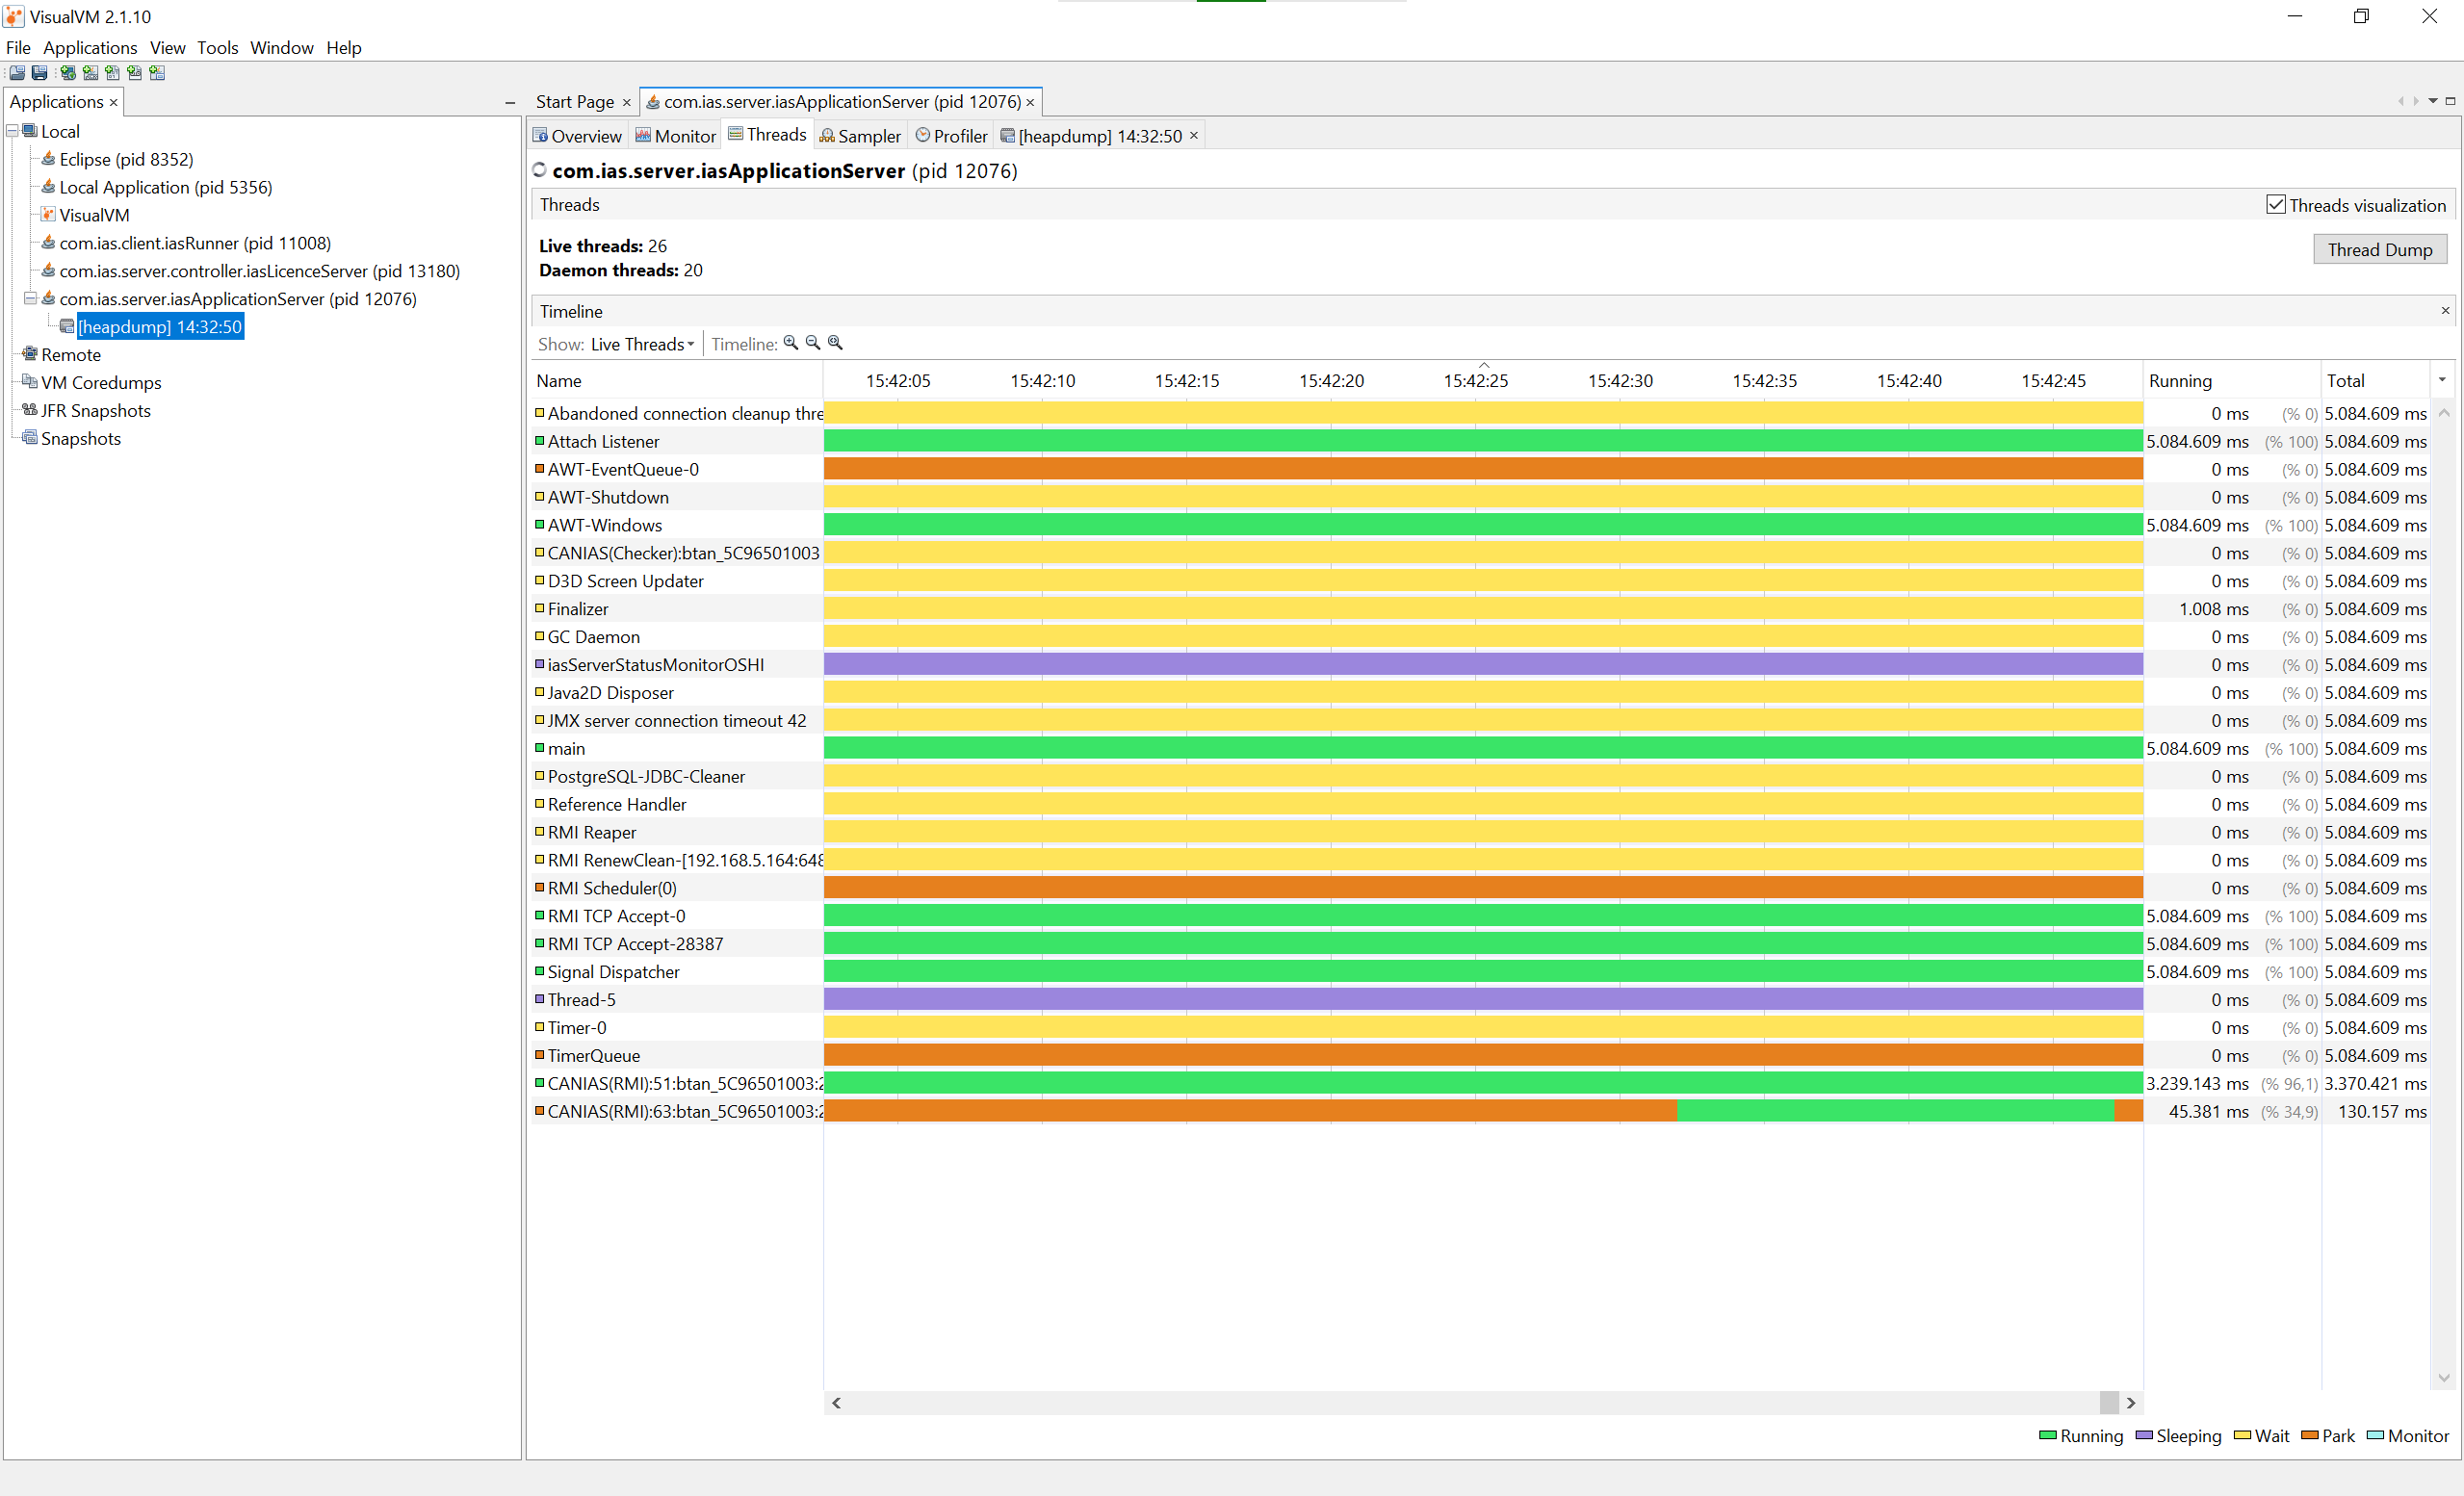Switch to the Sampler tab
This screenshot has width=2464, height=1496.
coord(860,135)
